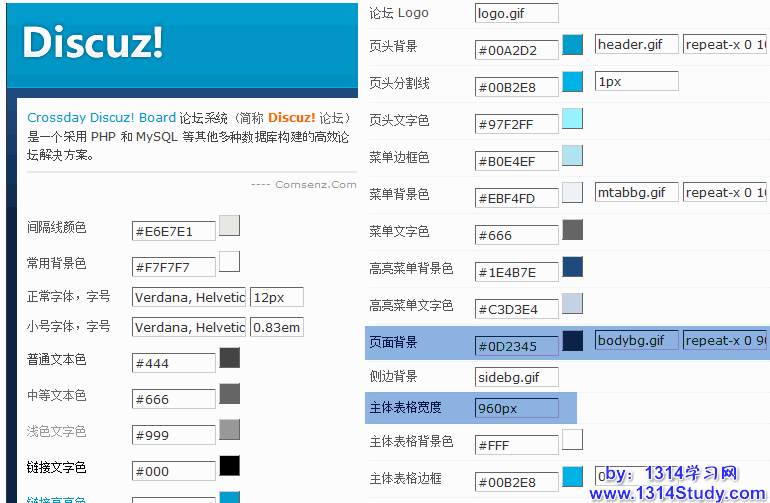Click the Discuz! logo in header
This screenshot has height=503, width=770.
[x=92, y=42]
